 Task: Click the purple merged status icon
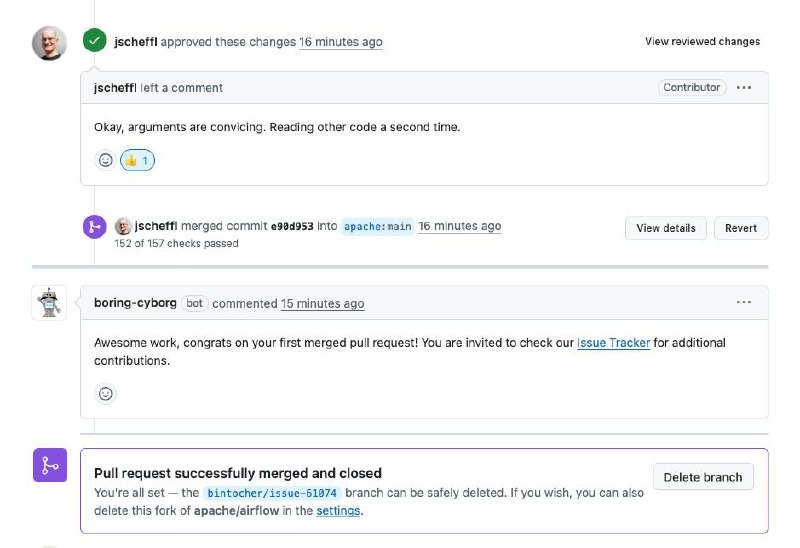pos(49,466)
